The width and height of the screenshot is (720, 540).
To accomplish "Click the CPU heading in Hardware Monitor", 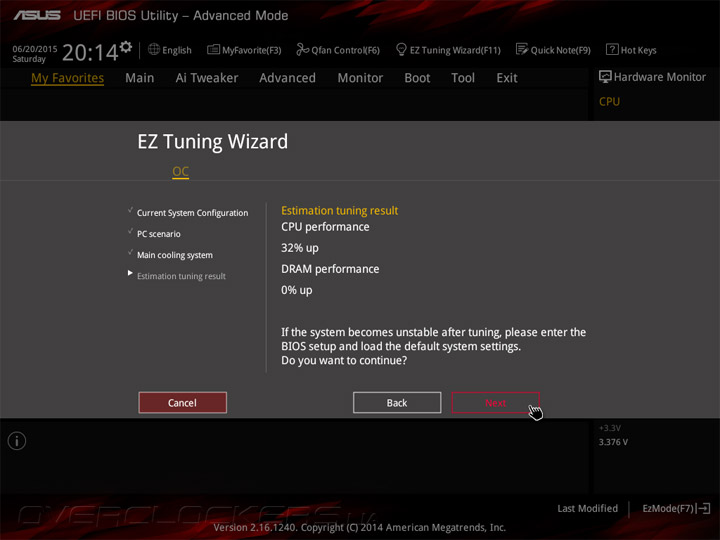I will [609, 101].
